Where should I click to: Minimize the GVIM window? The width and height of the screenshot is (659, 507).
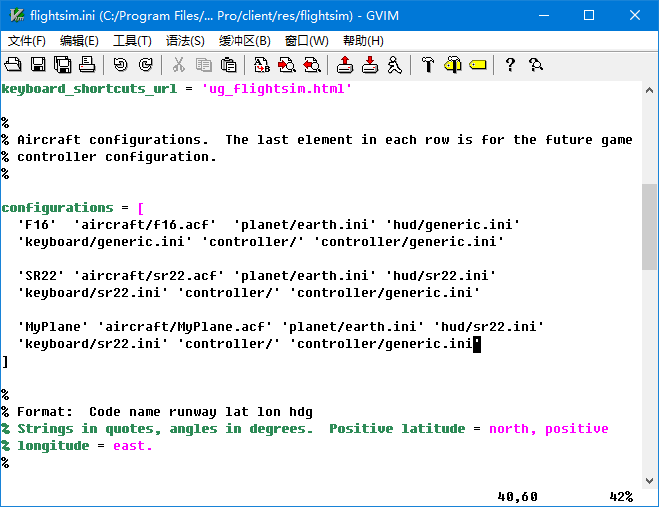point(544,16)
